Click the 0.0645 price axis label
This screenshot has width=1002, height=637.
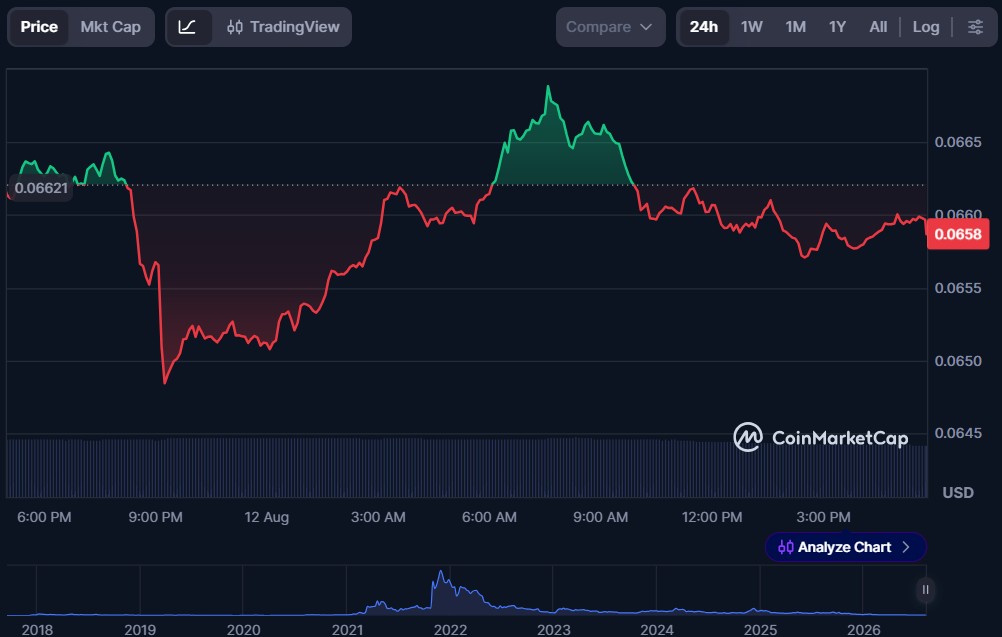point(958,433)
